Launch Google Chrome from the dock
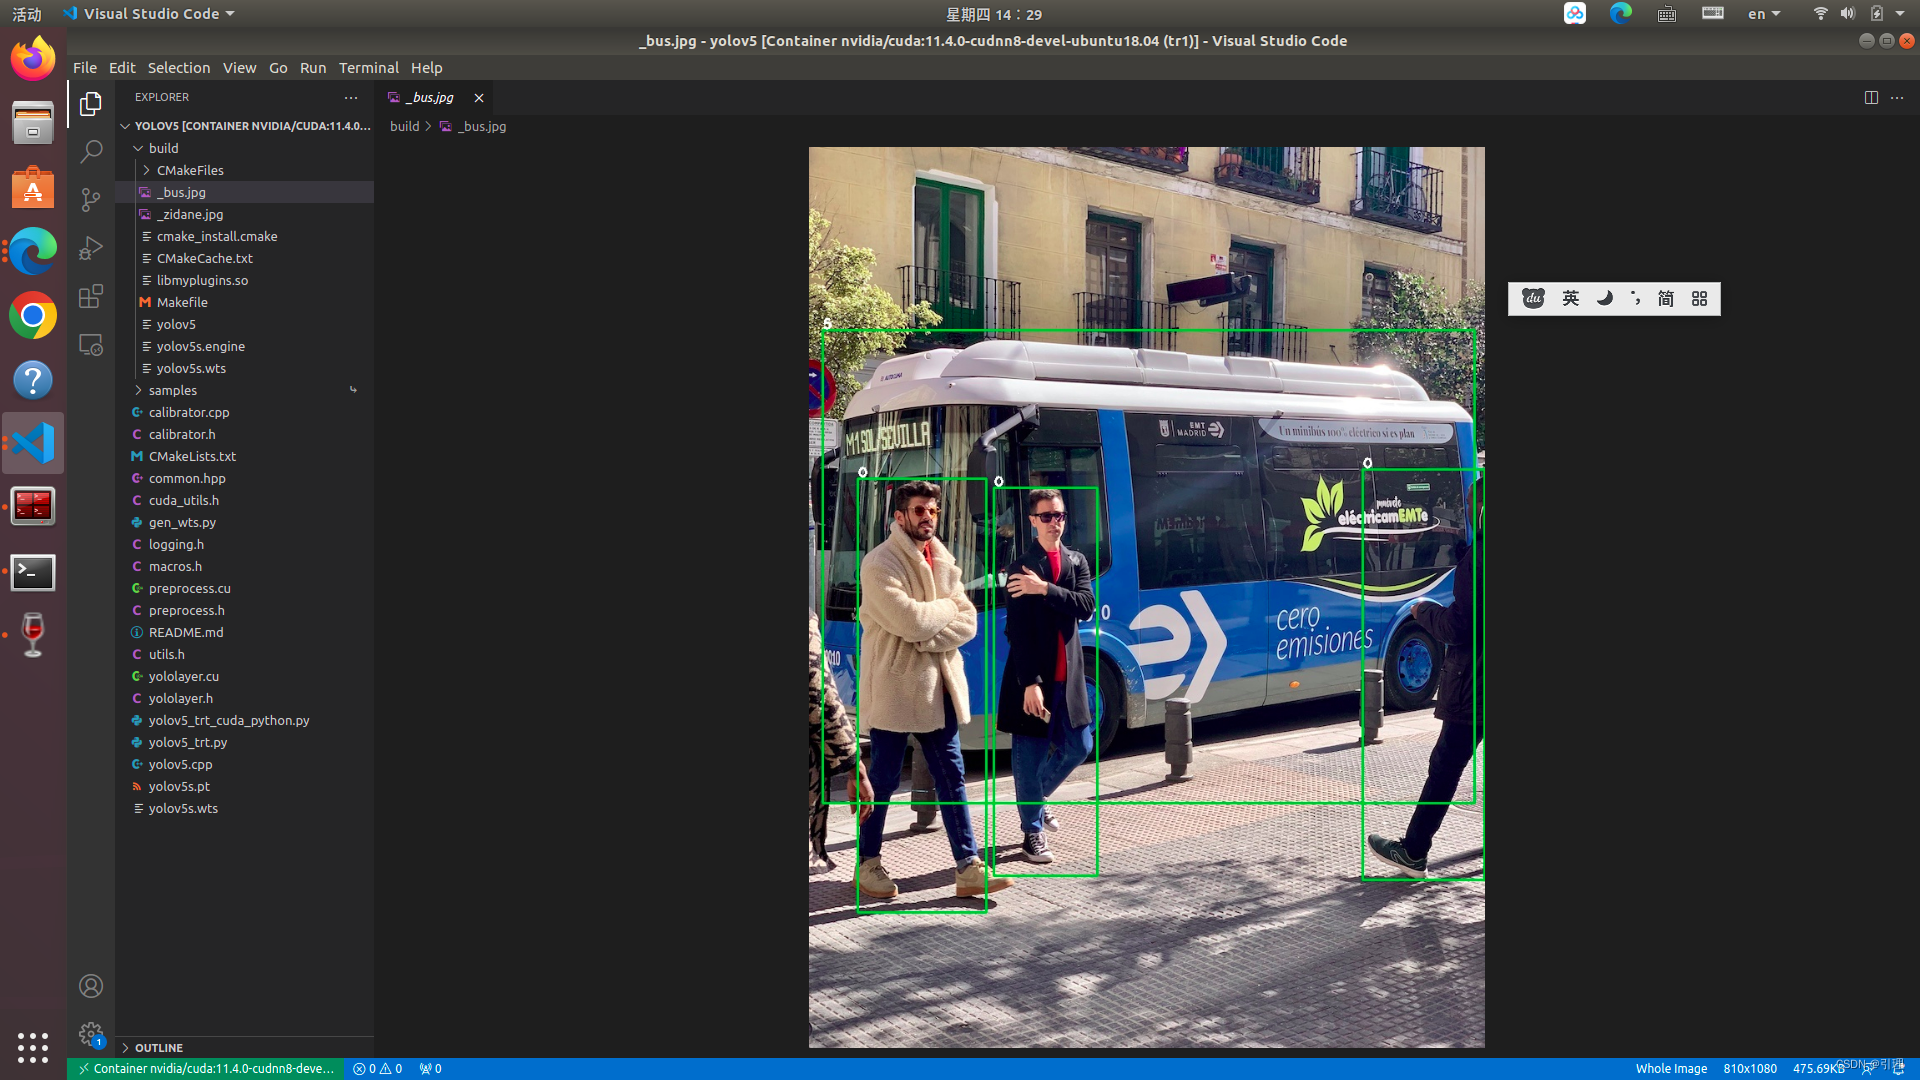 coord(33,316)
